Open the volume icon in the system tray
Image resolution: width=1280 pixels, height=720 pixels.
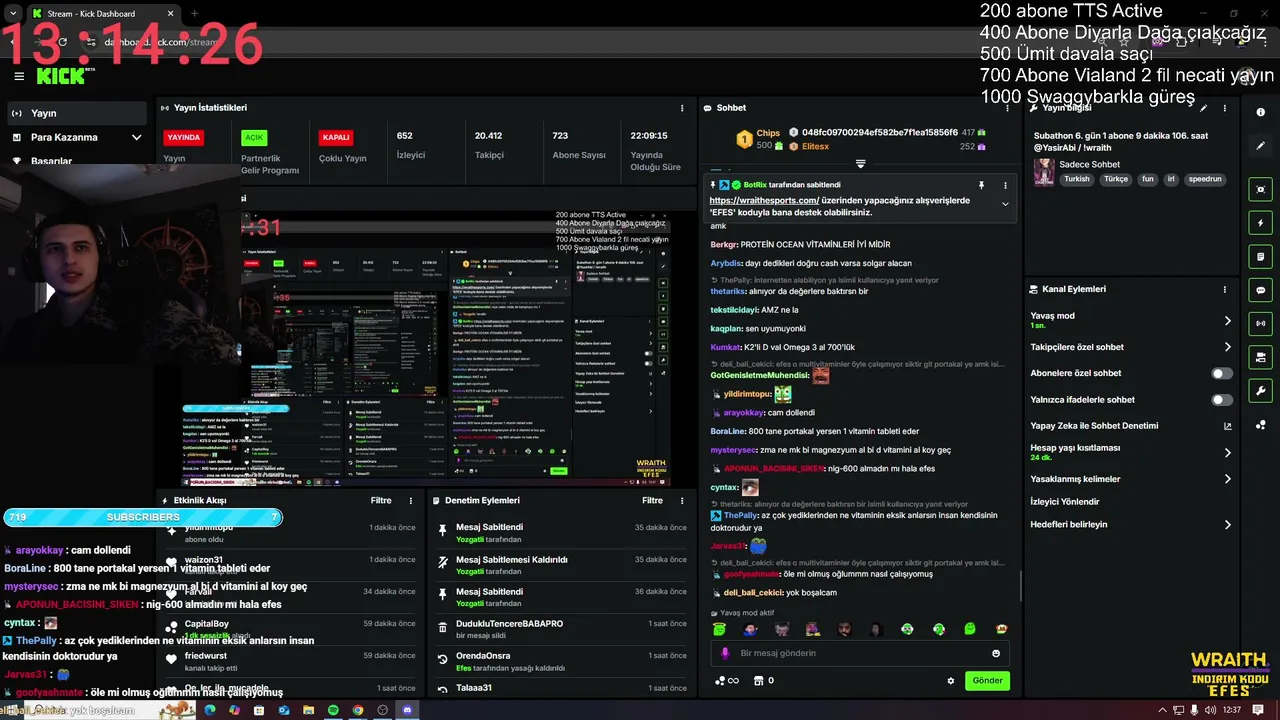1210,710
